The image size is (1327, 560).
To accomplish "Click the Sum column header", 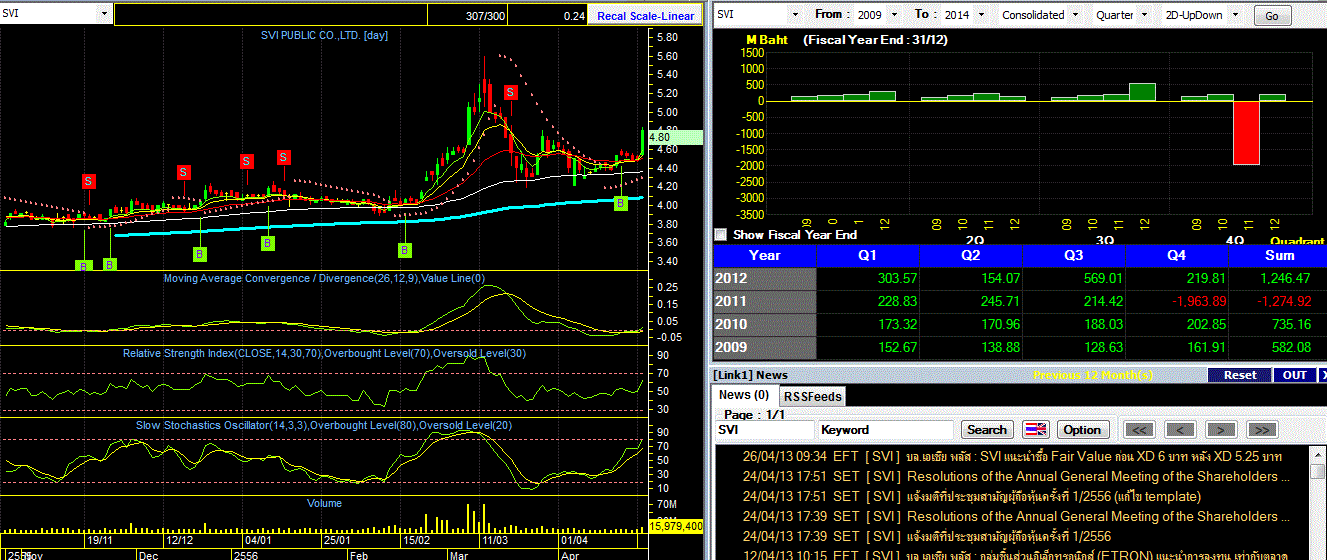I will point(1280,256).
